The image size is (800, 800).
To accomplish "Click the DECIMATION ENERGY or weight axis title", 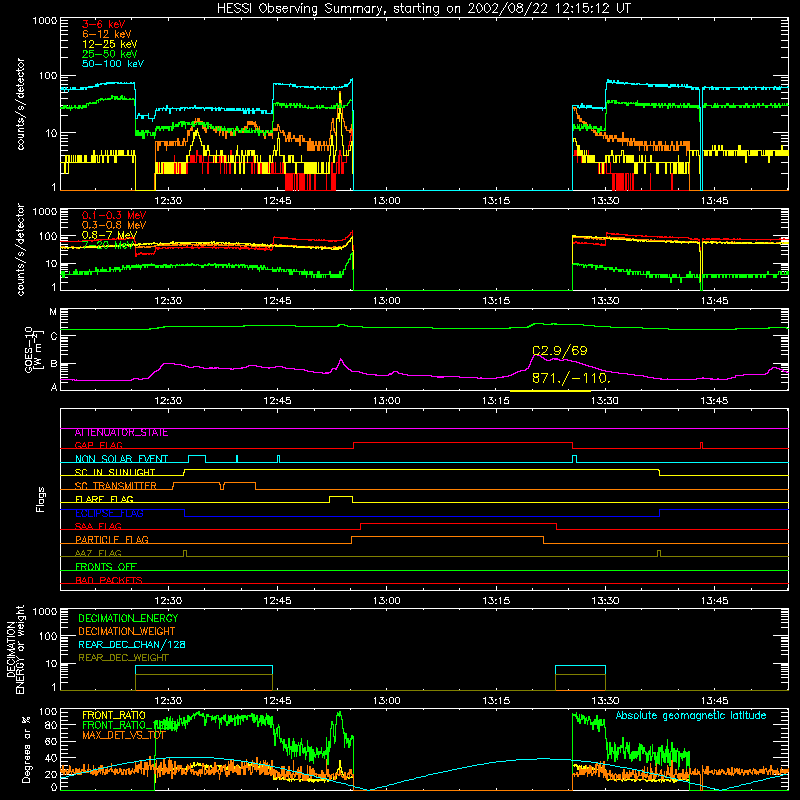I will 15,649.
